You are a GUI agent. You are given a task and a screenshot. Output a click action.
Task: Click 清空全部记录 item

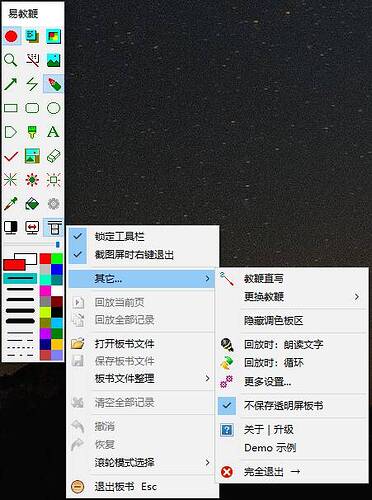[142, 403]
